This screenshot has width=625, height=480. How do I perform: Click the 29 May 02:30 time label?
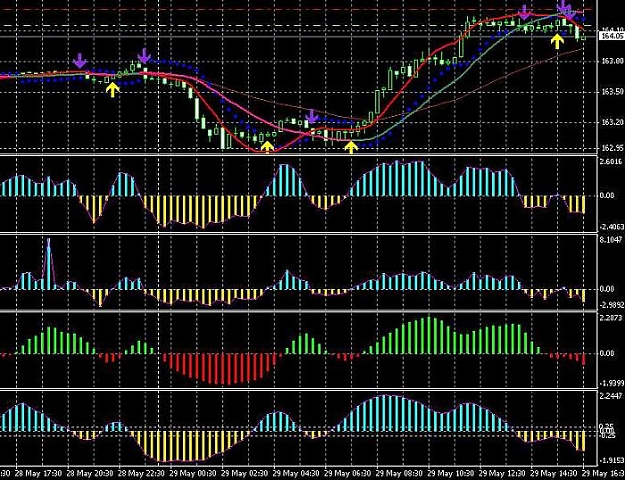244,474
